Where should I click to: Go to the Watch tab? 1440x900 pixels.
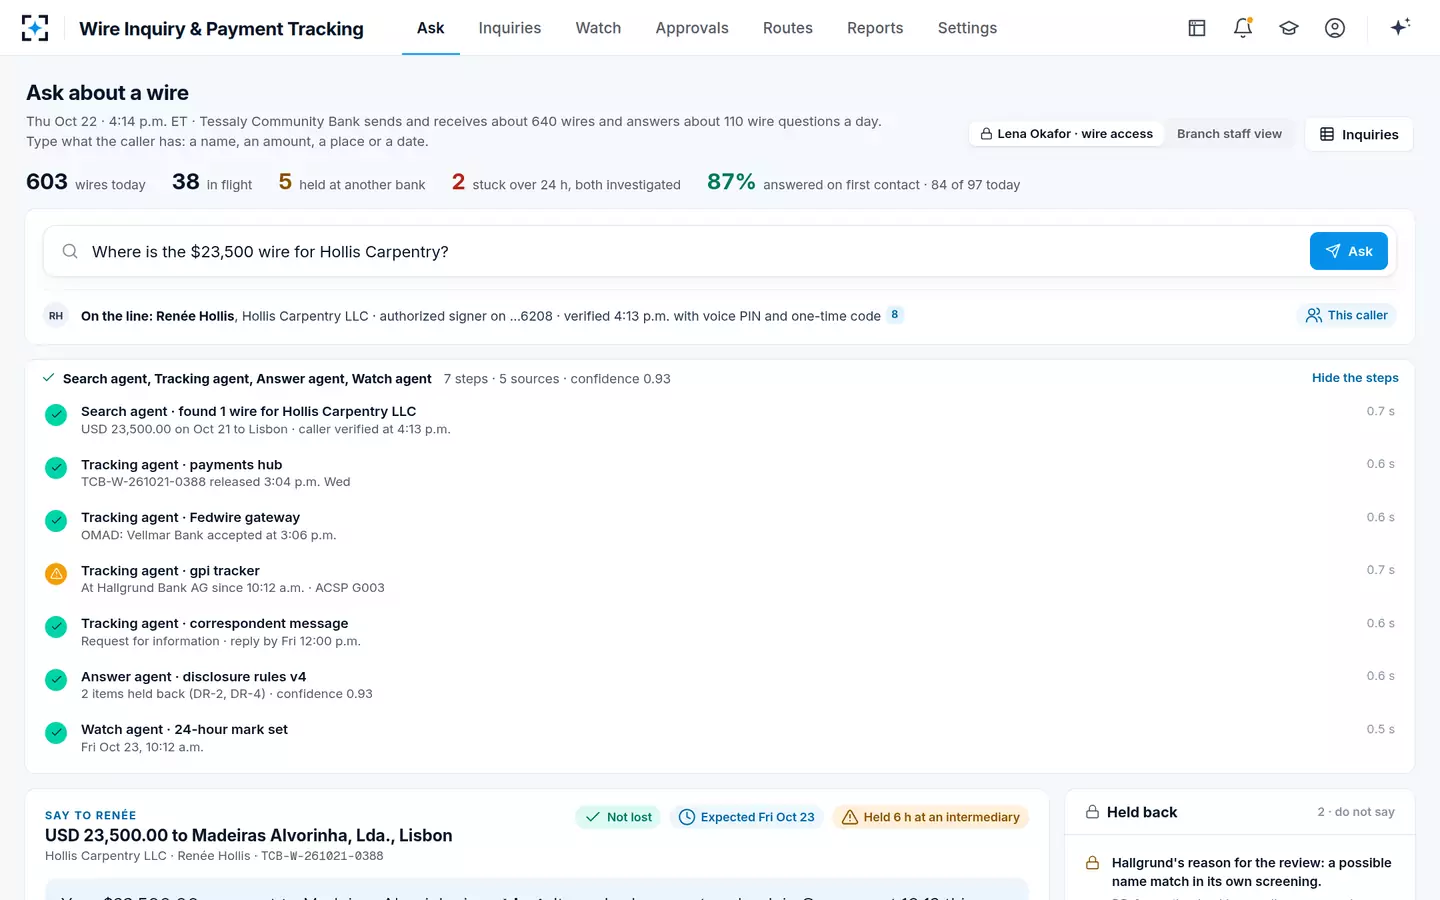coord(598,28)
